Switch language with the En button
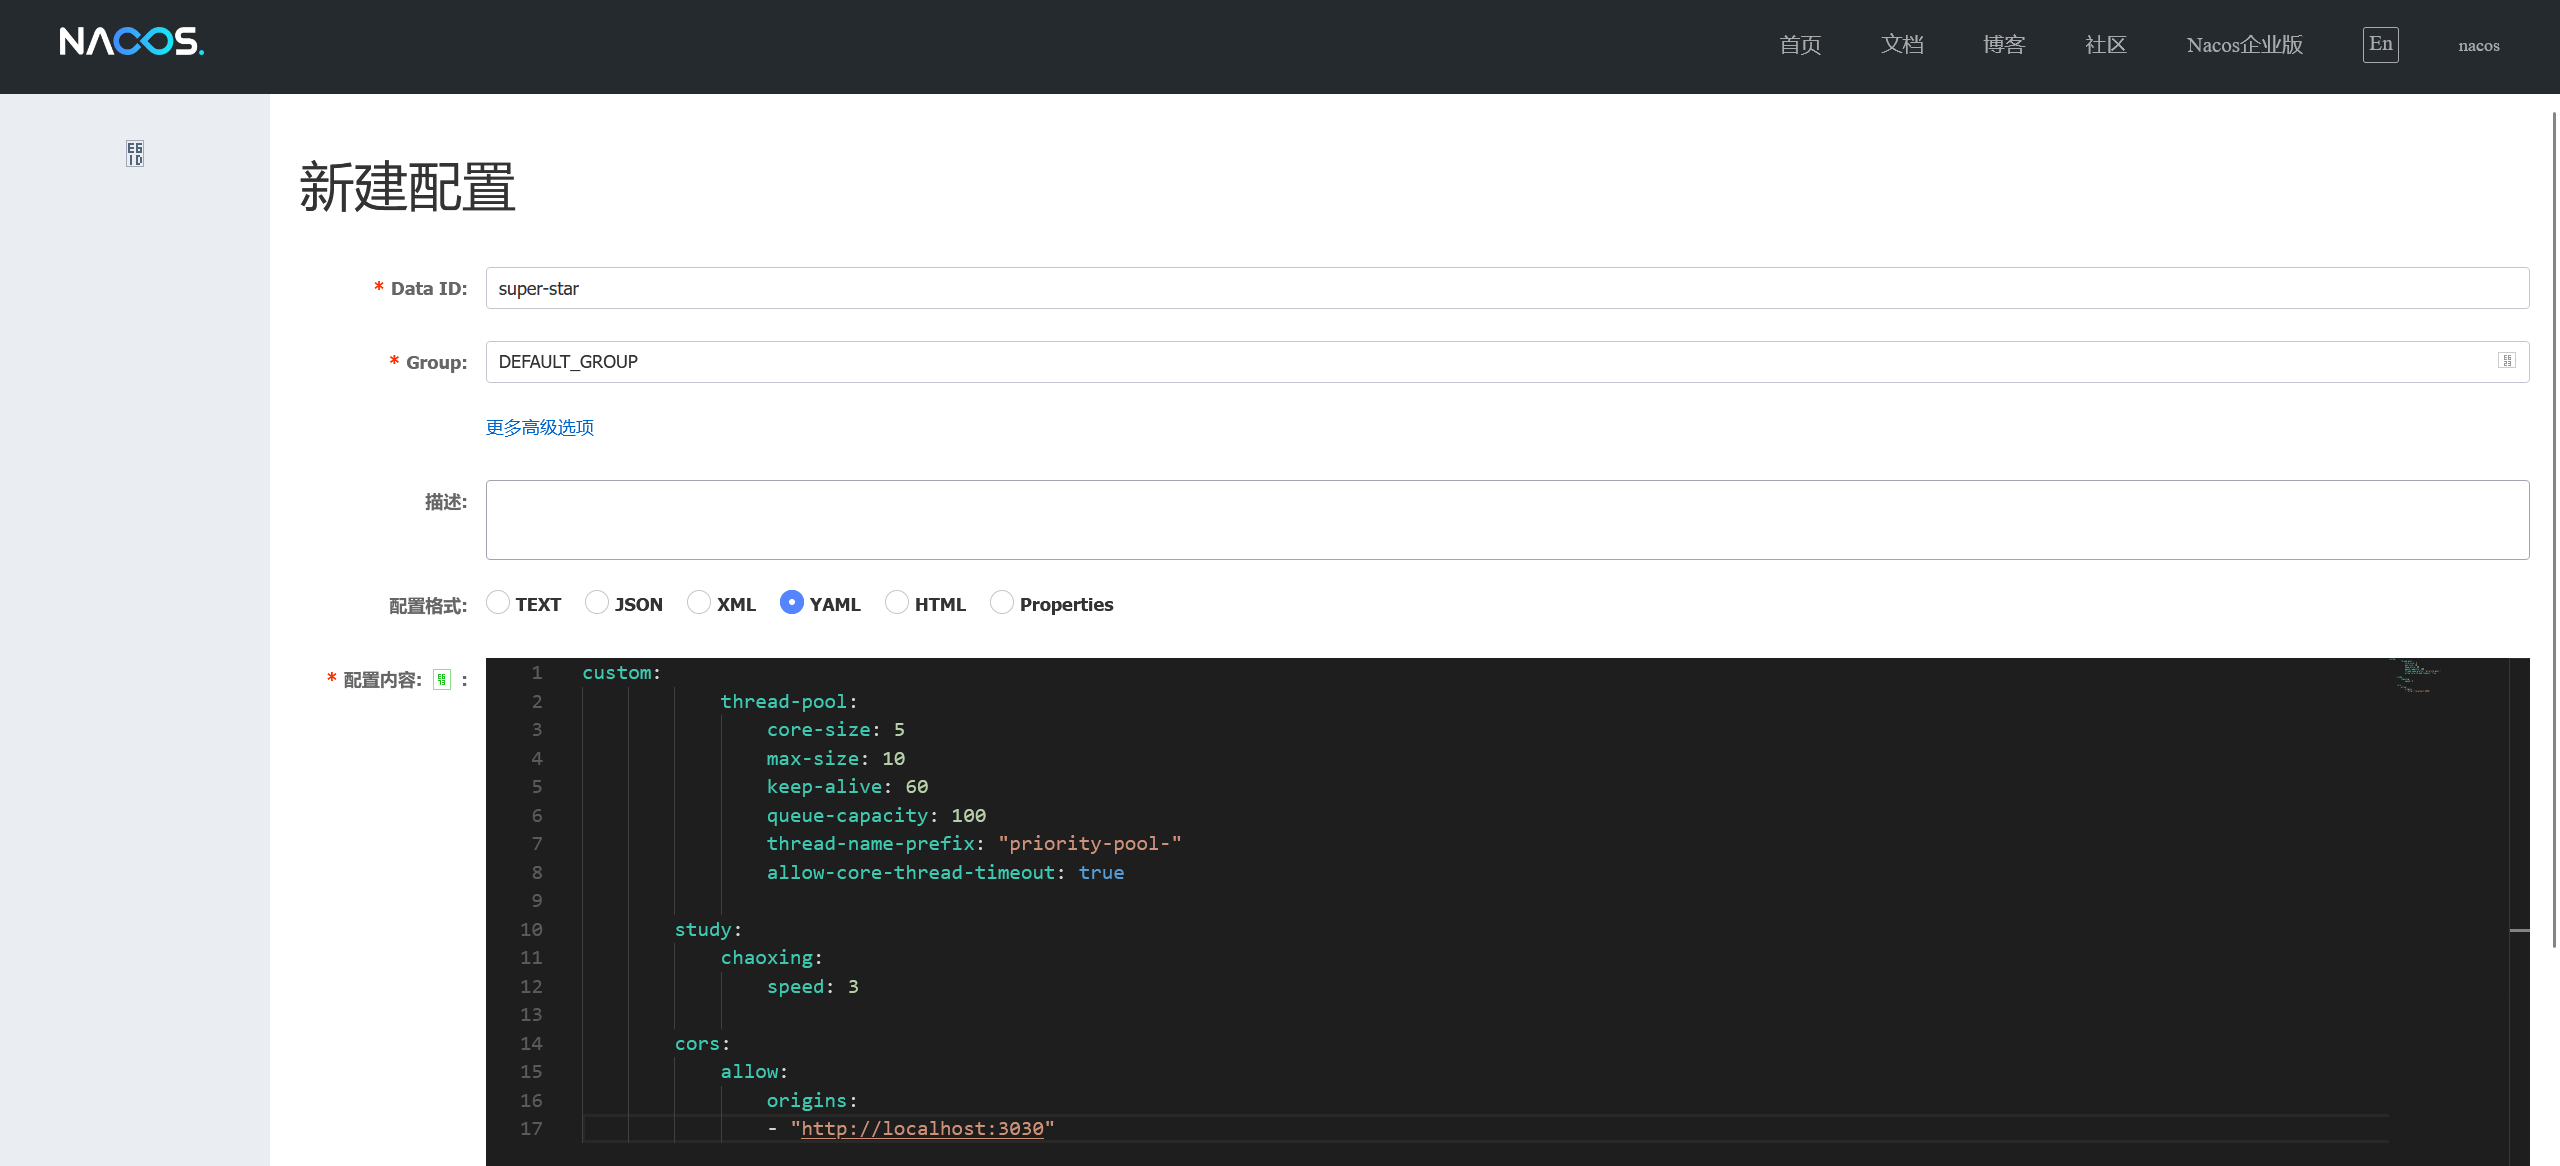 [x=2381, y=45]
